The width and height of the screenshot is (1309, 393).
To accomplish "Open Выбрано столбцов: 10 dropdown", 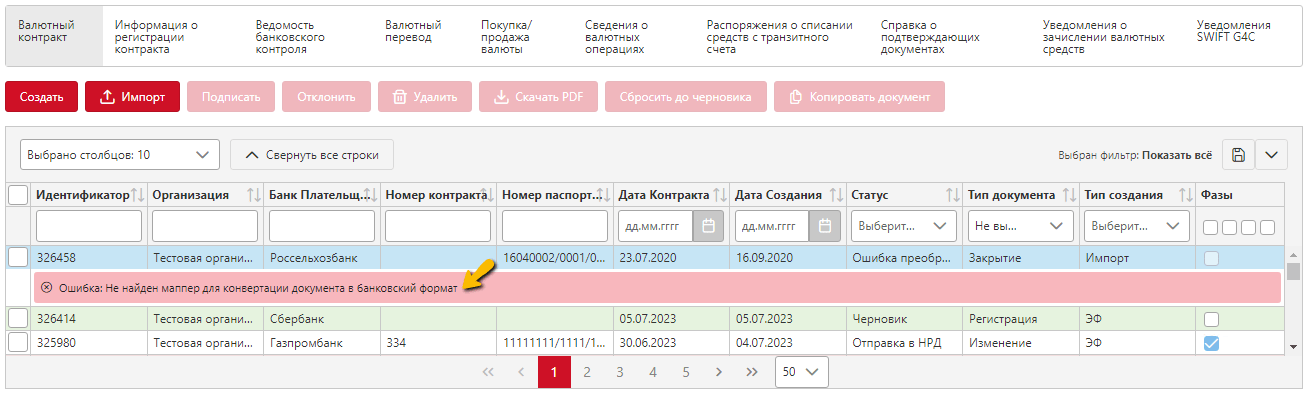I will point(119,155).
